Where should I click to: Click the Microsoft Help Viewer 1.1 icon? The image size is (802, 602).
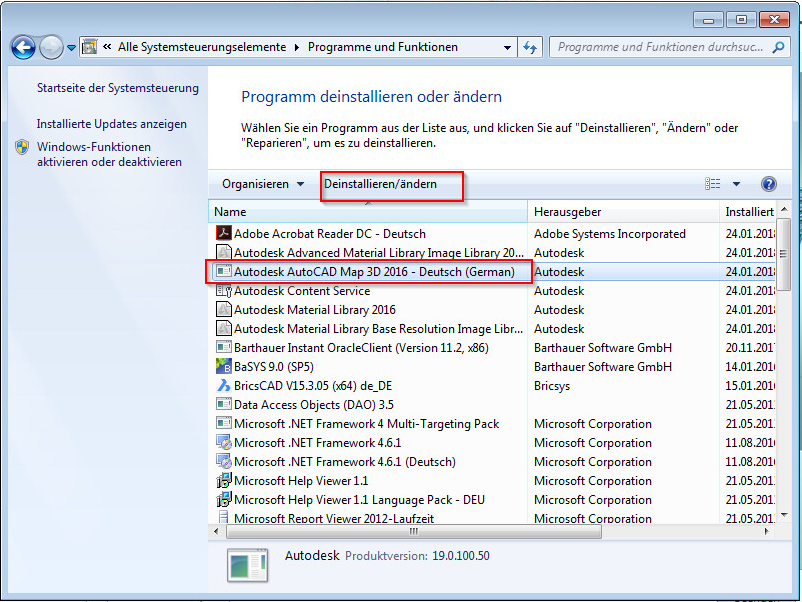click(x=224, y=481)
